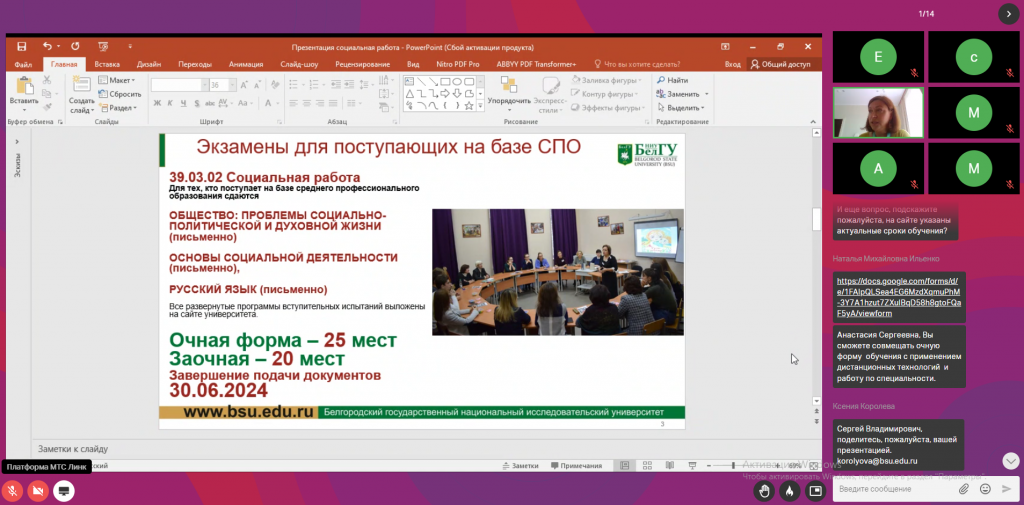Click the Share (Общий доступ) button
The image size is (1024, 505).
tap(781, 65)
